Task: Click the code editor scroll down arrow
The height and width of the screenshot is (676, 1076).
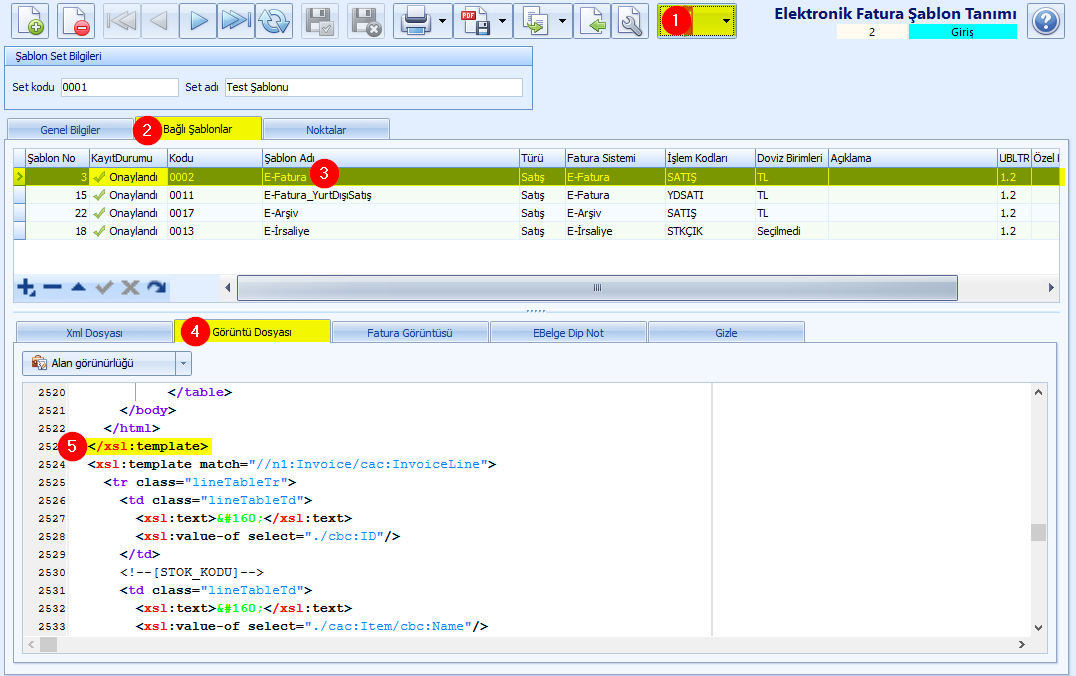Action: (1038, 627)
